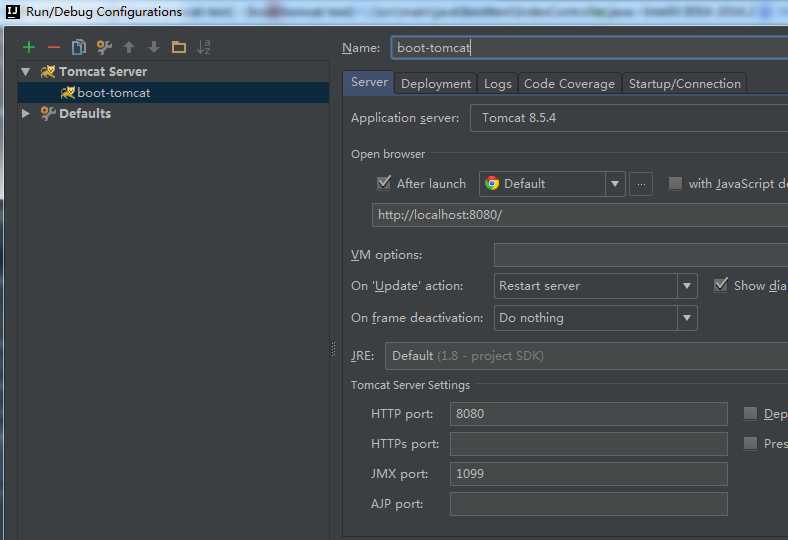This screenshot has width=788, height=540.
Task: Move configuration down with the down arrow
Action: pyautogui.click(x=154, y=47)
